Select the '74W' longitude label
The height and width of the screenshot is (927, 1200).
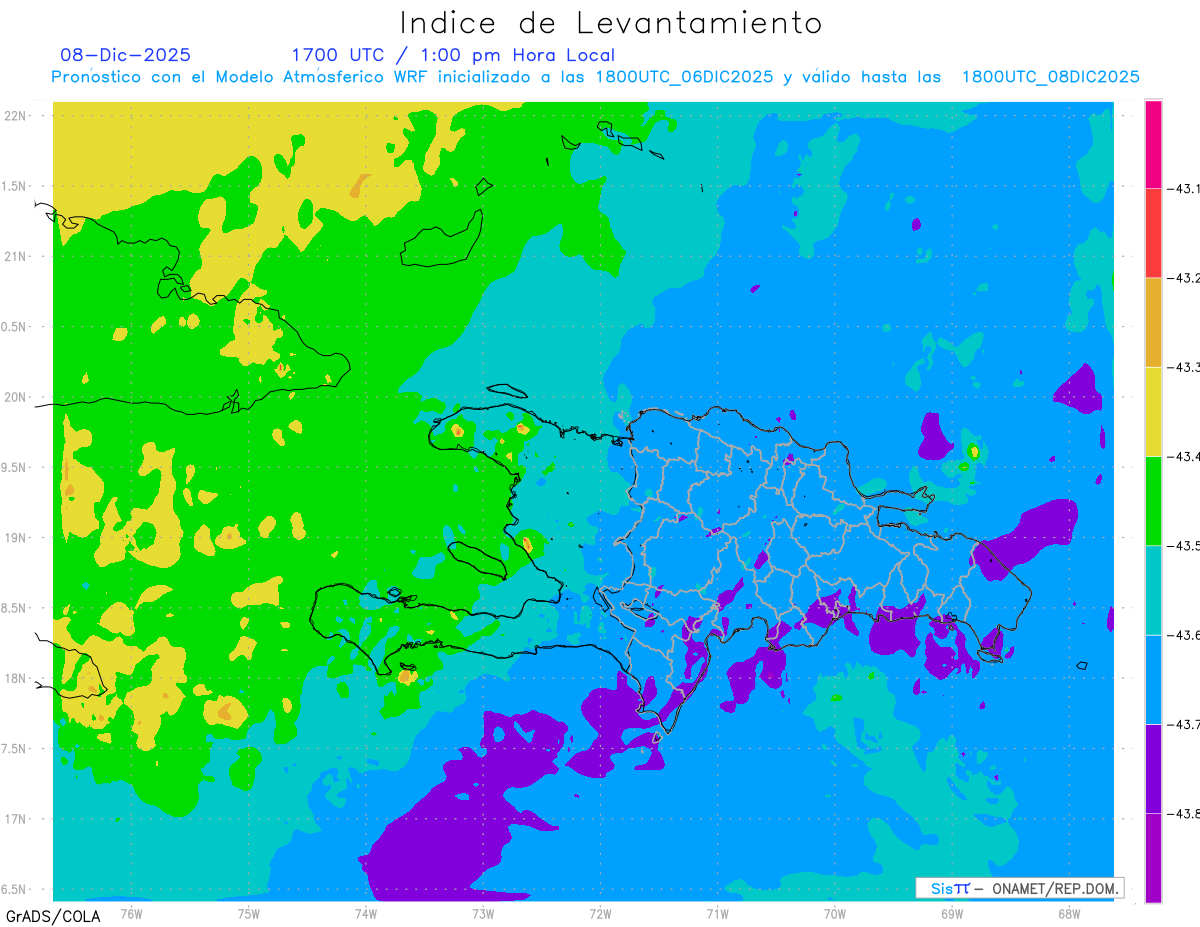point(366,913)
